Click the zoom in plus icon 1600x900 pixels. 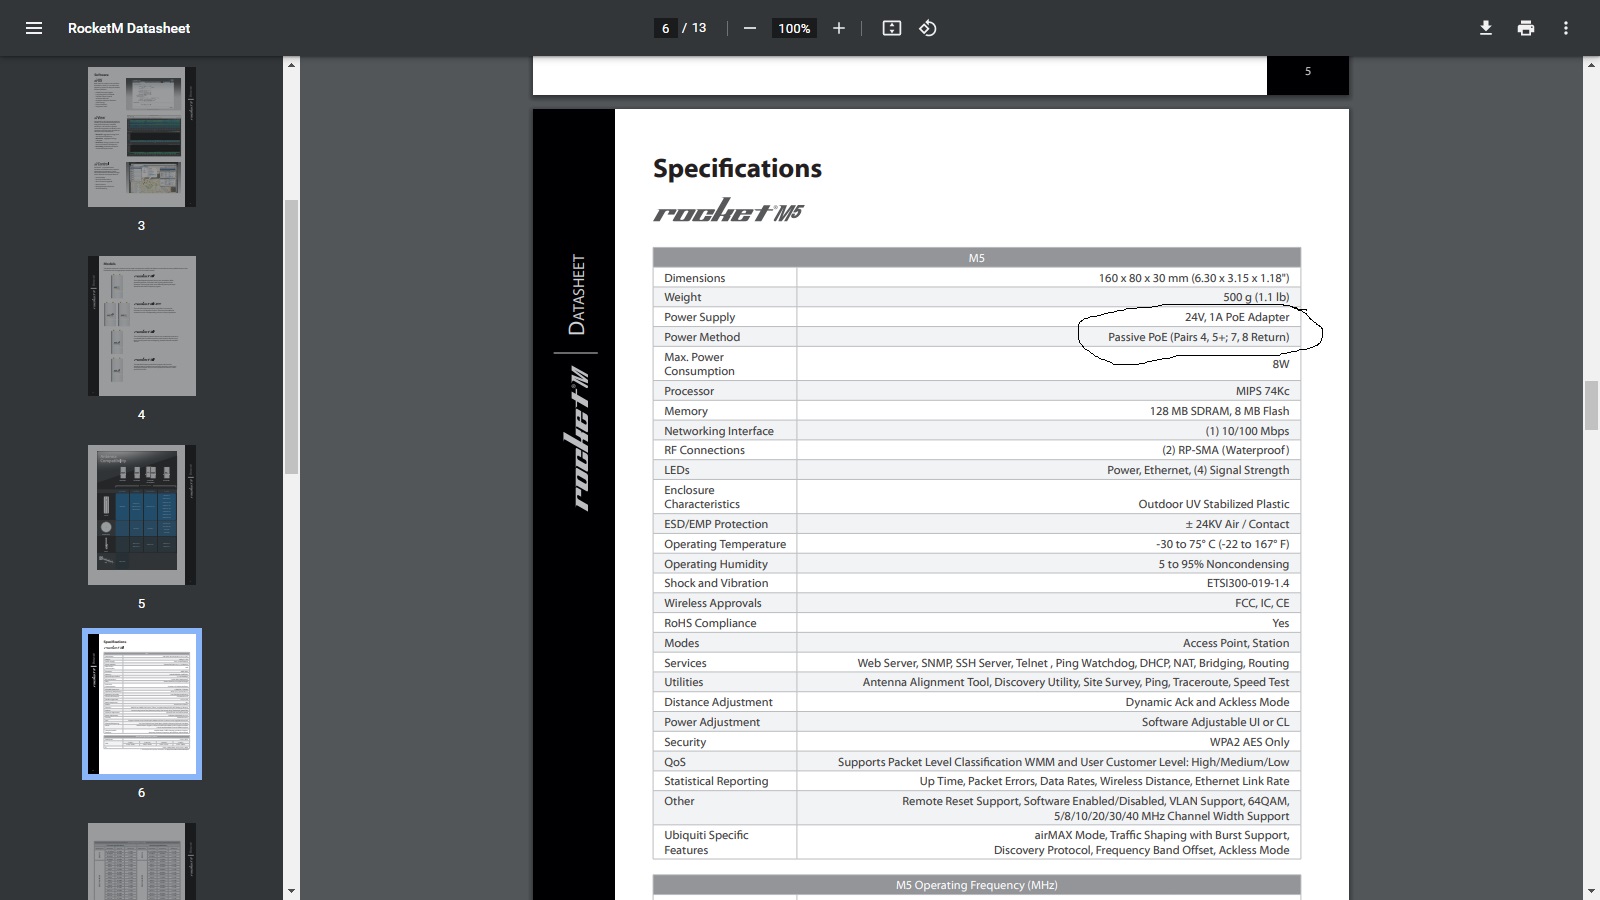click(839, 28)
